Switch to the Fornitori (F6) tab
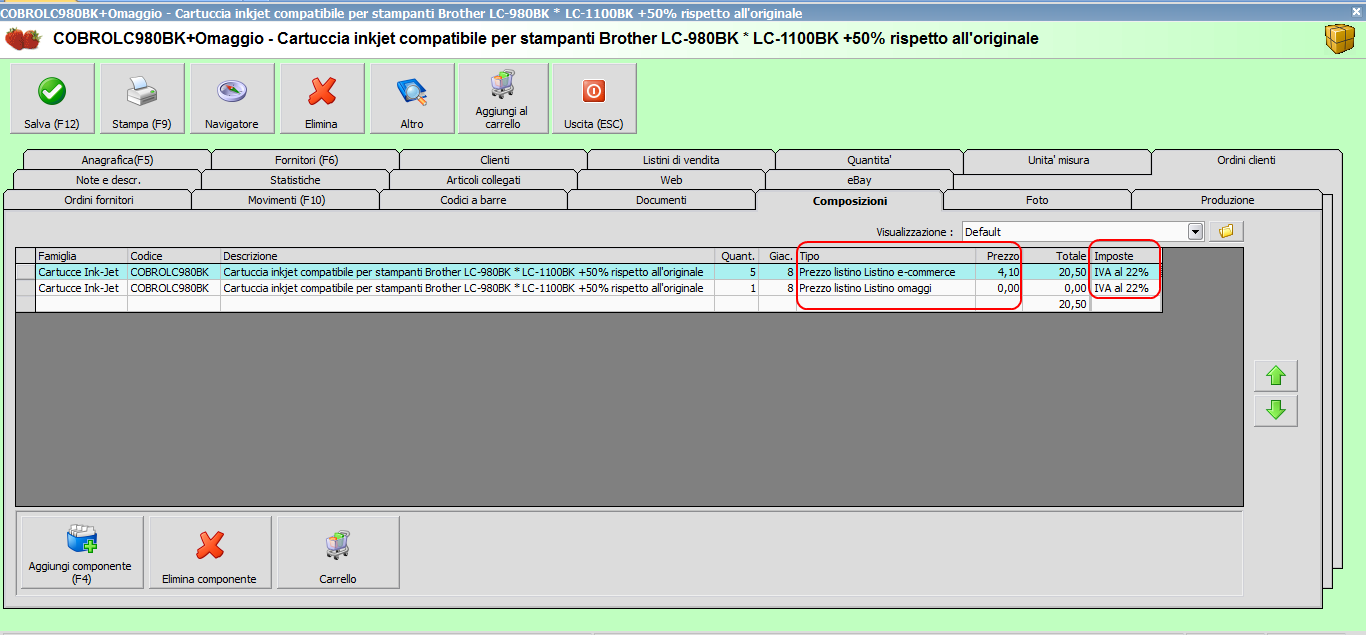Viewport: 1366px width, 635px height. click(x=306, y=160)
